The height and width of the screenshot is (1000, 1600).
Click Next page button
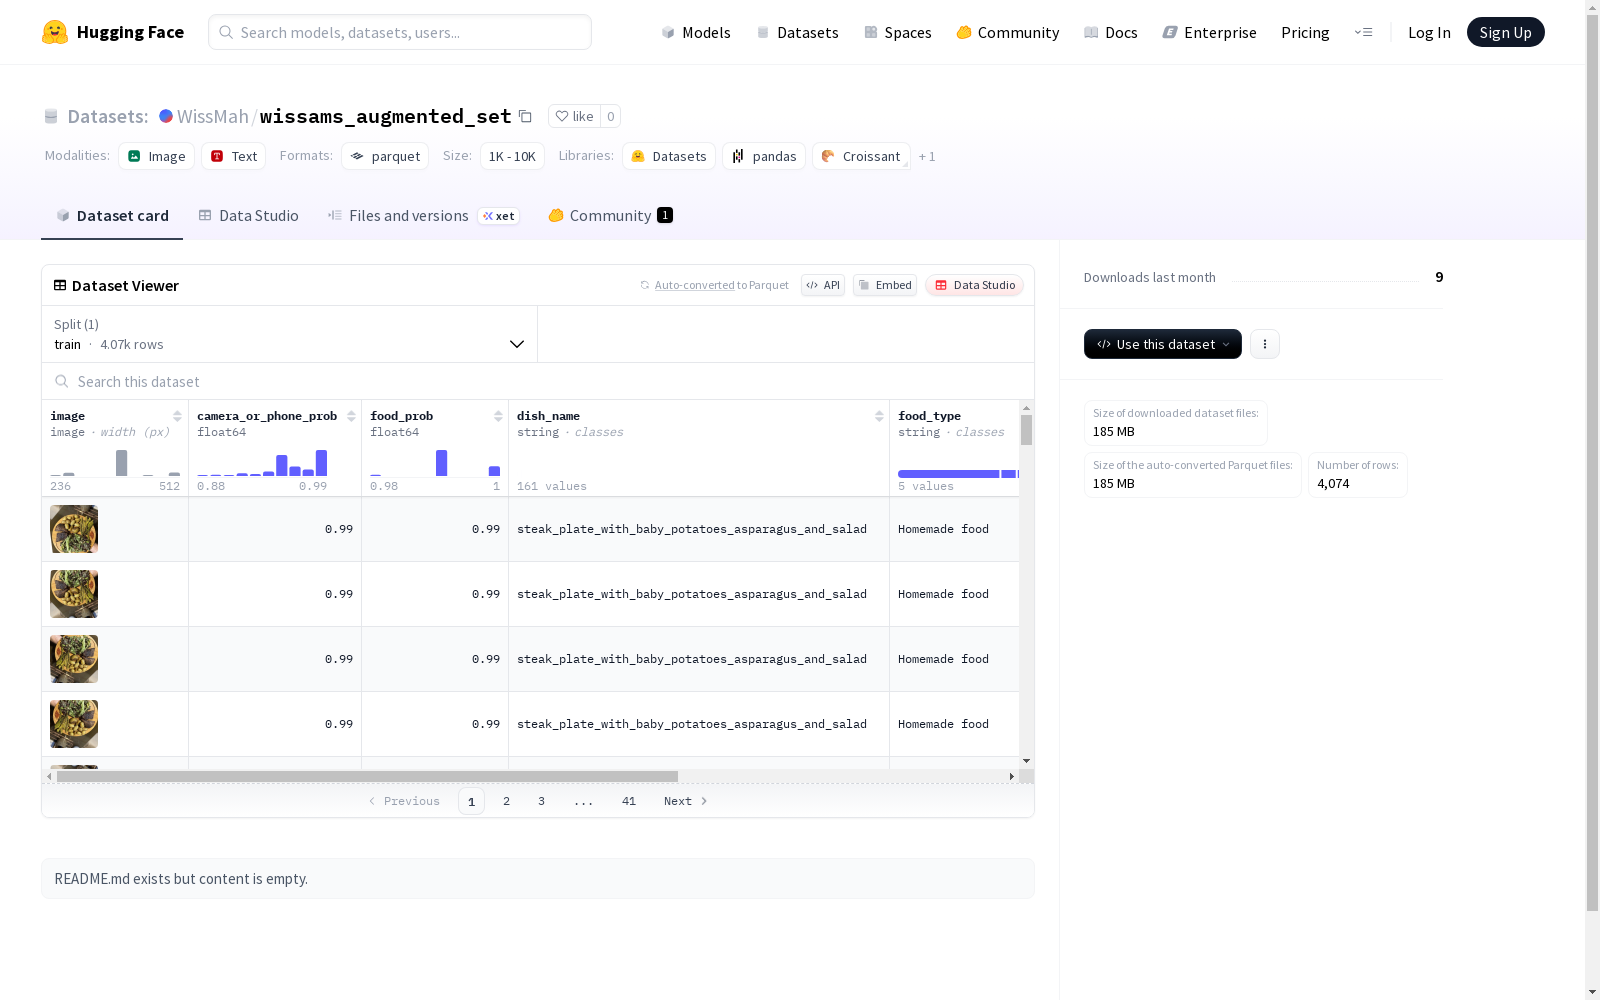point(686,801)
